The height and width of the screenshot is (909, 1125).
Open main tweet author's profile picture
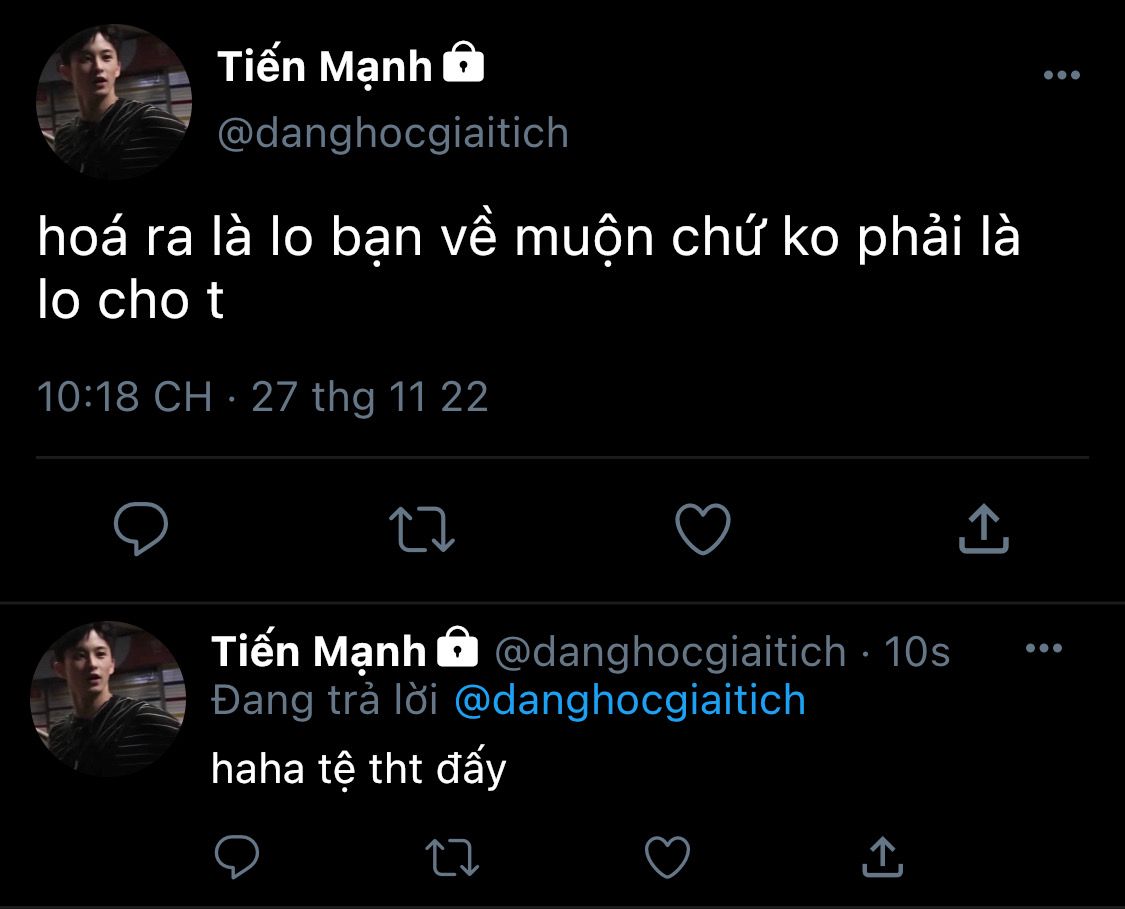pyautogui.click(x=113, y=101)
